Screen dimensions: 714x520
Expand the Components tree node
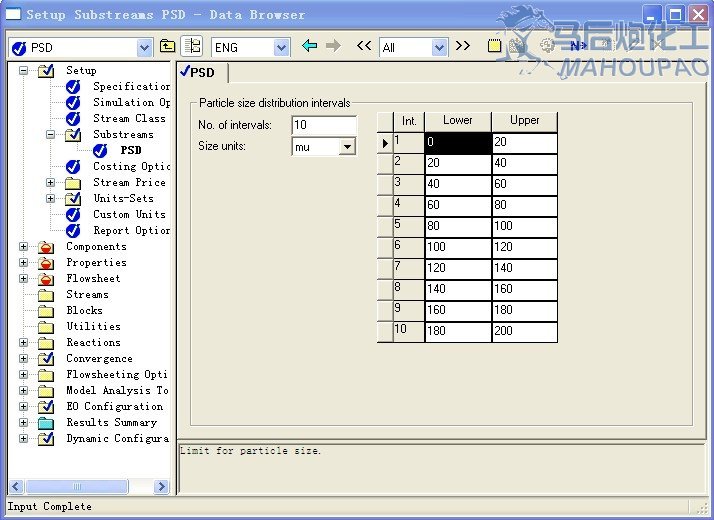(23, 247)
